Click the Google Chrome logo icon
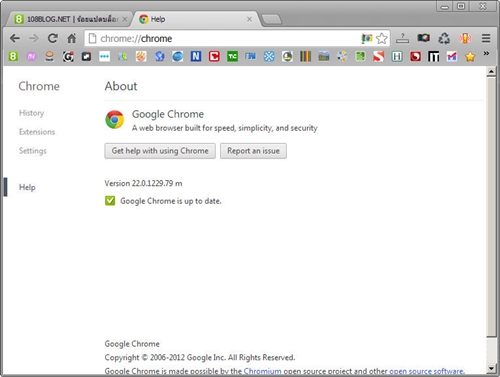This screenshot has width=500, height=377. click(x=115, y=120)
